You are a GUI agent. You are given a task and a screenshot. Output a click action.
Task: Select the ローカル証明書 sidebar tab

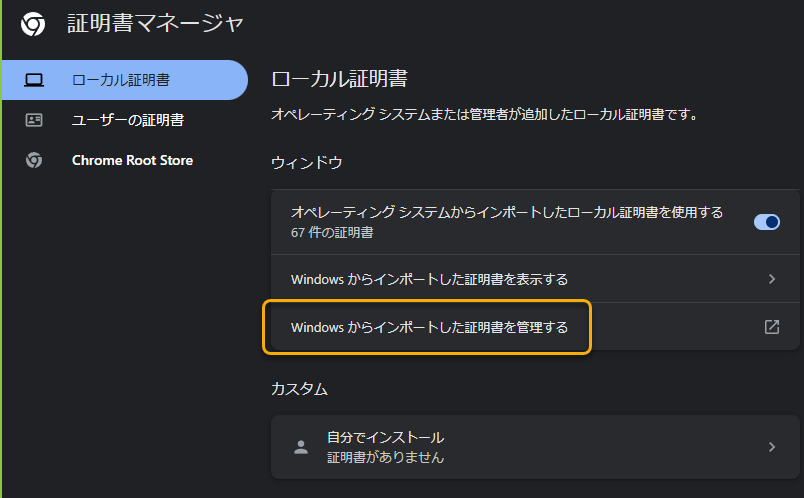(x=120, y=80)
